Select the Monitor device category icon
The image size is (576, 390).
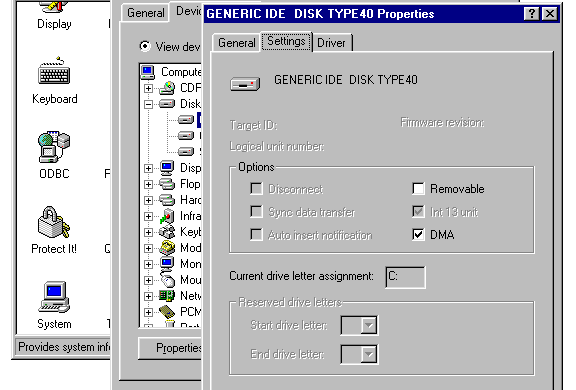167,264
